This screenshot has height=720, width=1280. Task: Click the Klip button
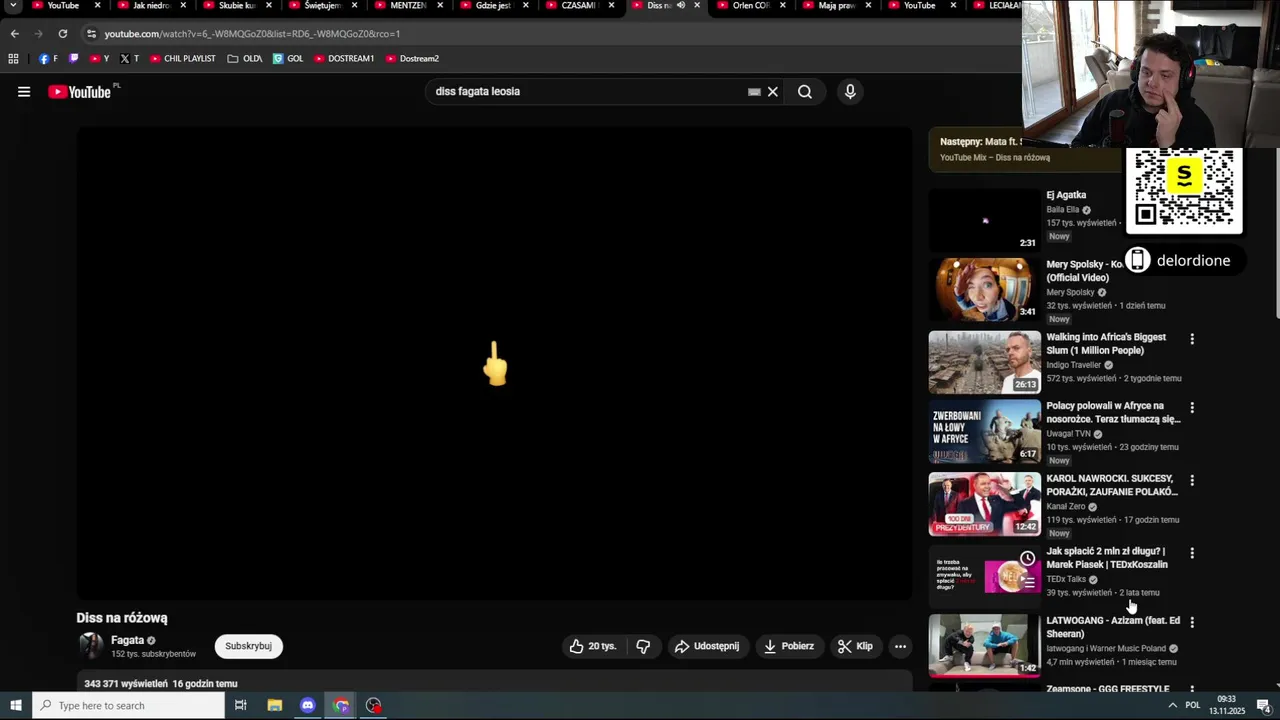(855, 646)
